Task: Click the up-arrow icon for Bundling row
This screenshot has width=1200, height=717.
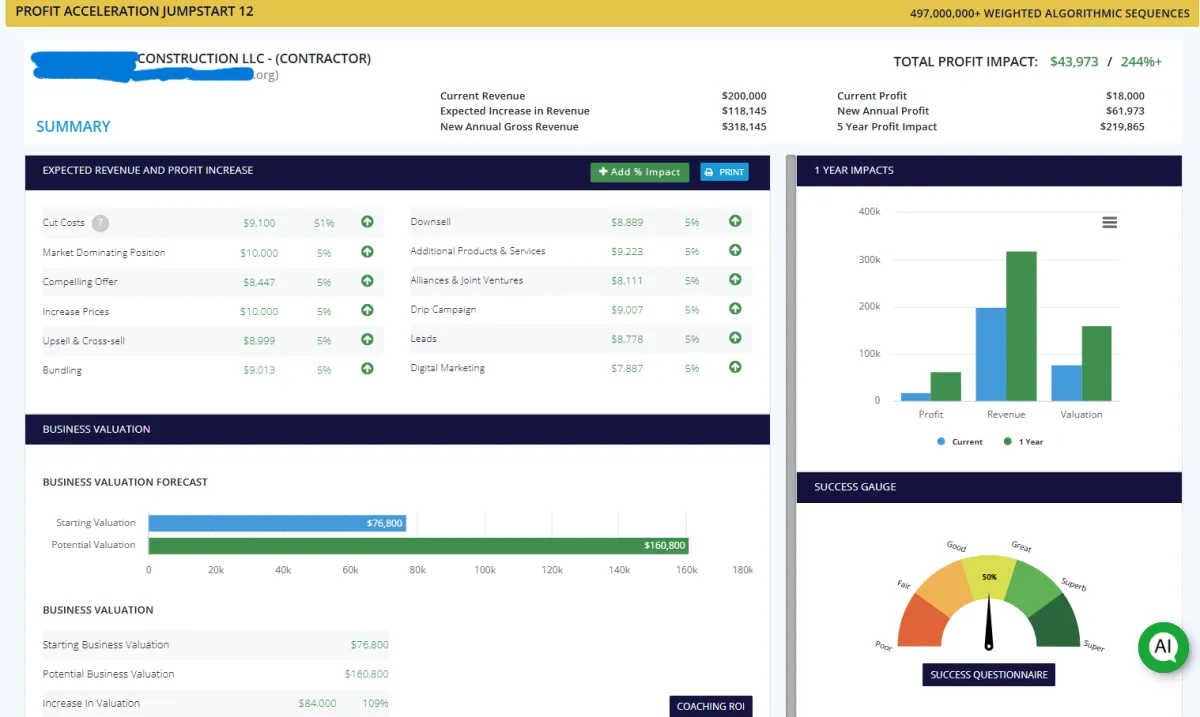Action: click(x=367, y=368)
